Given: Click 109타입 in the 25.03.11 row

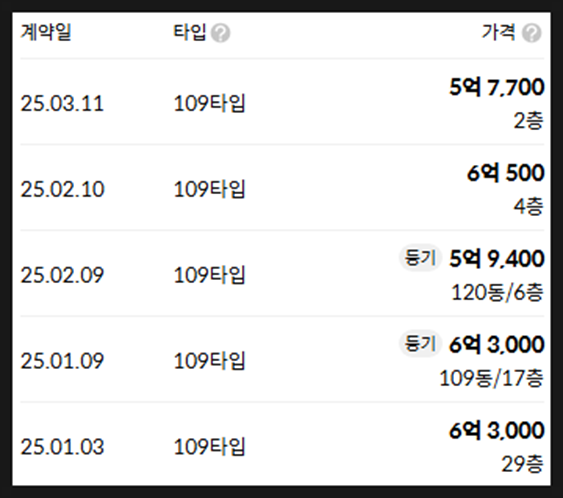Looking at the screenshot, I should coord(209,104).
